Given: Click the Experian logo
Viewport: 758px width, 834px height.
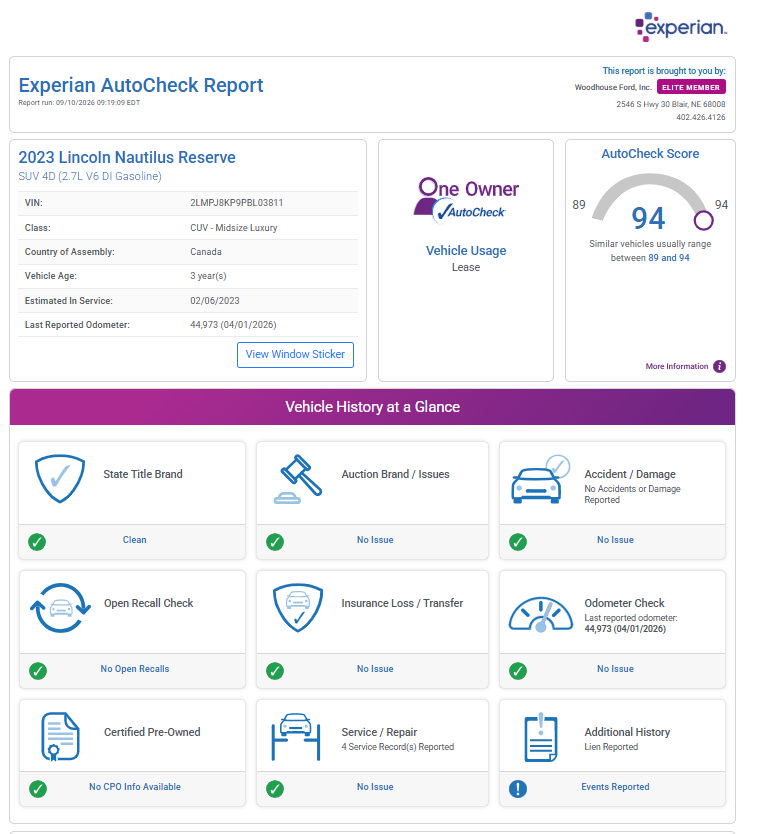Looking at the screenshot, I should [x=681, y=27].
